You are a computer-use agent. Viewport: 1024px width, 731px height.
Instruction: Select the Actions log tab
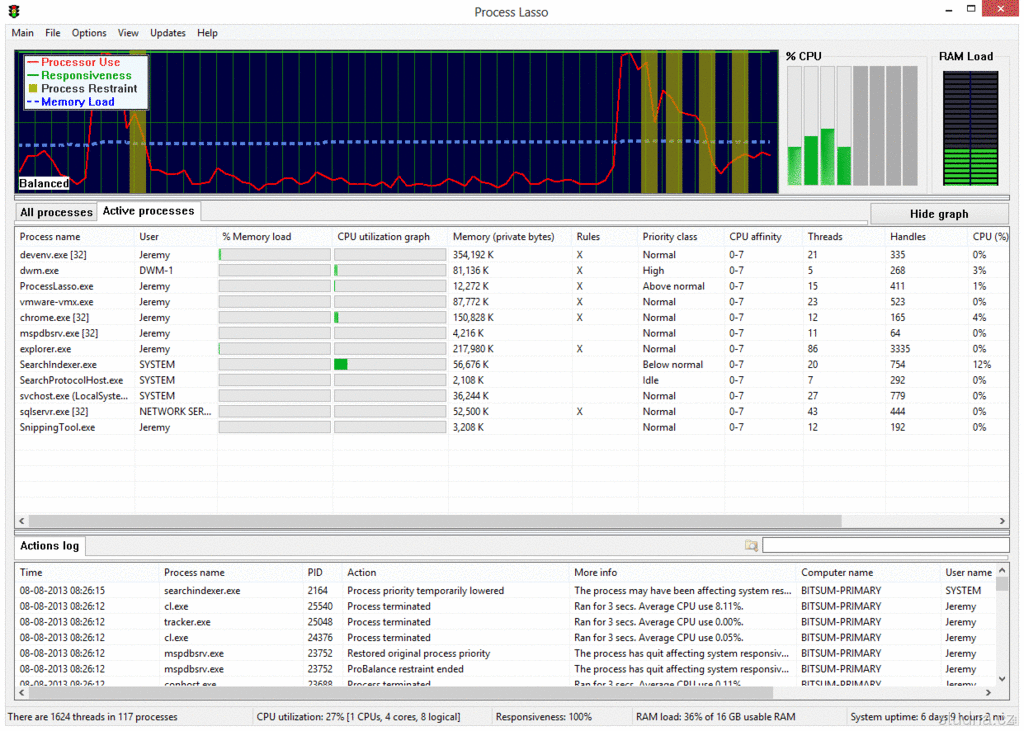click(x=49, y=546)
